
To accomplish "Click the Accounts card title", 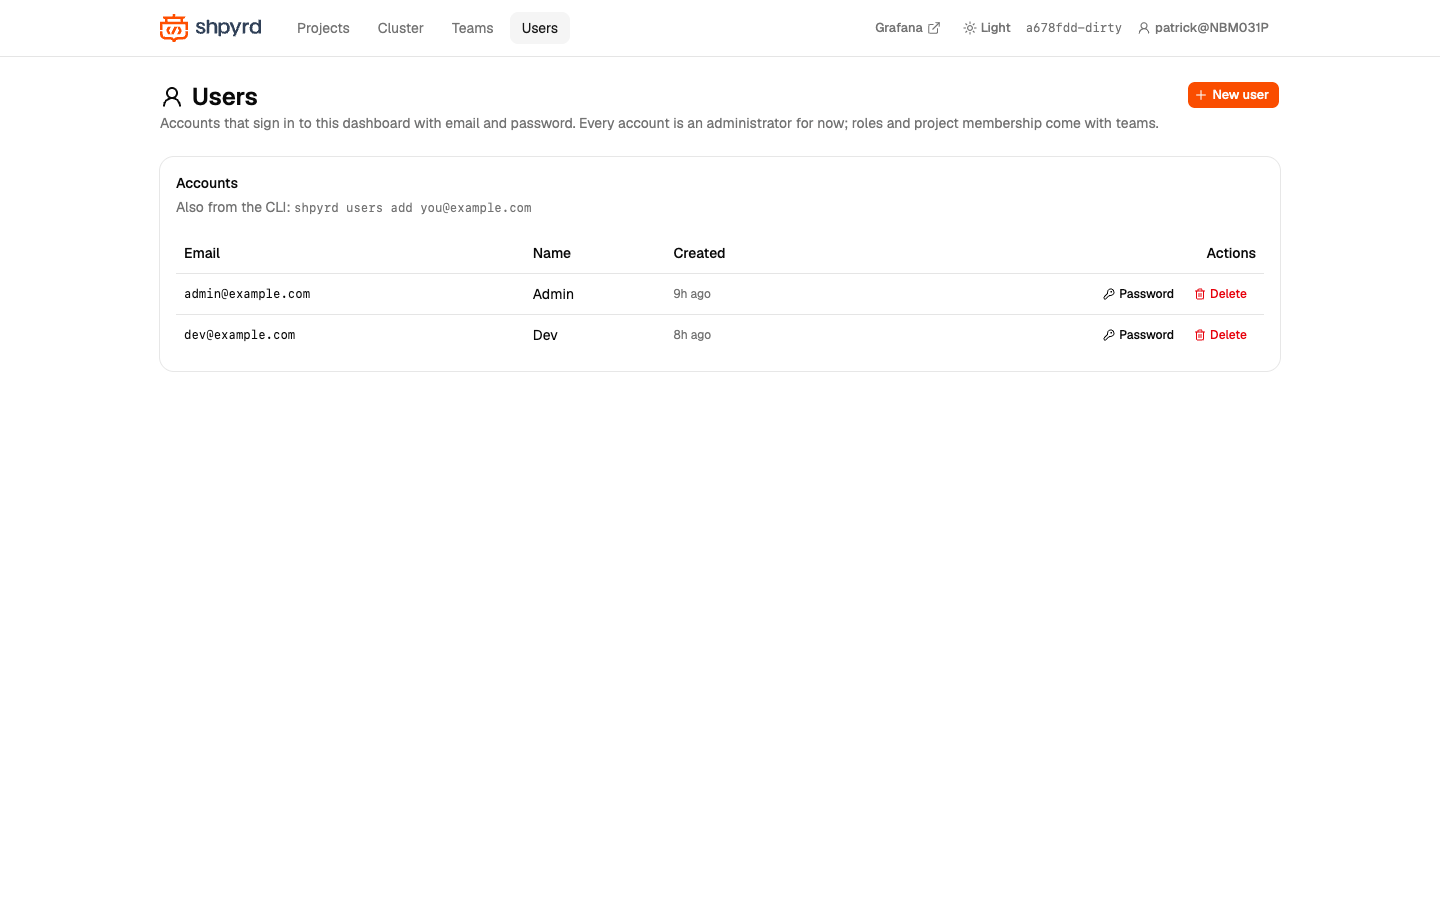I will point(207,183).
